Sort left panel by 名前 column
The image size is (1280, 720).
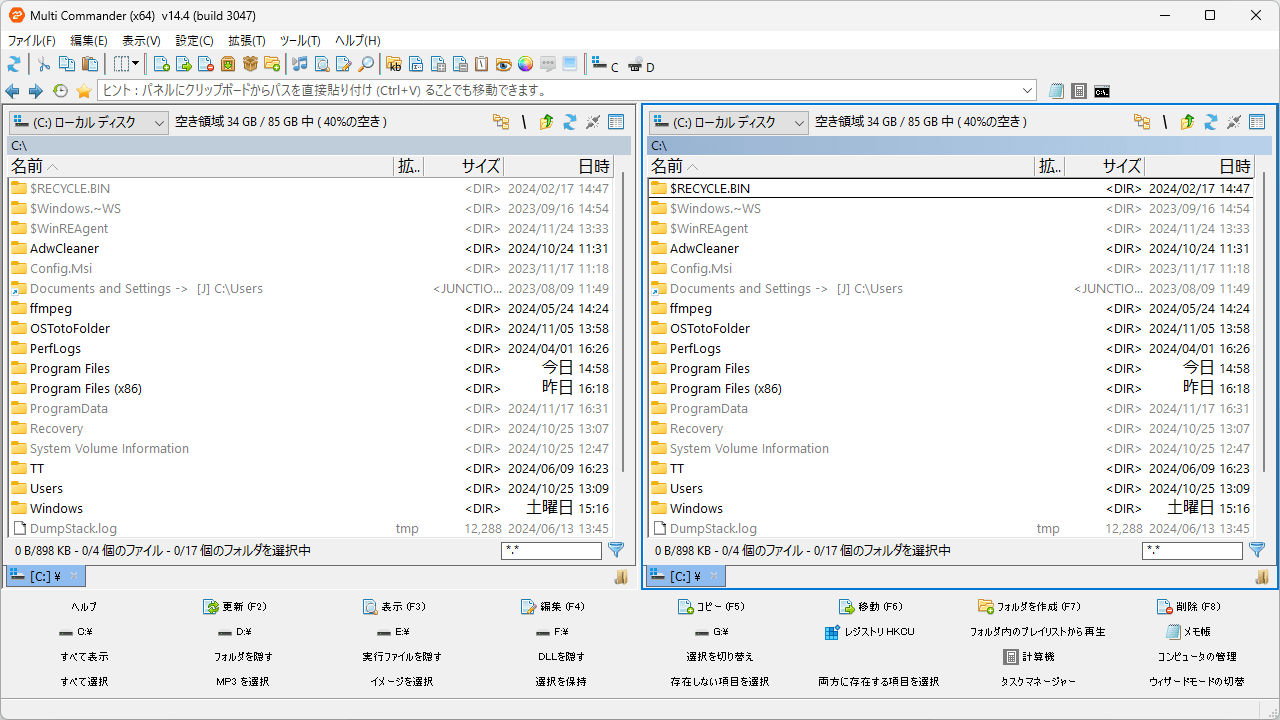200,167
